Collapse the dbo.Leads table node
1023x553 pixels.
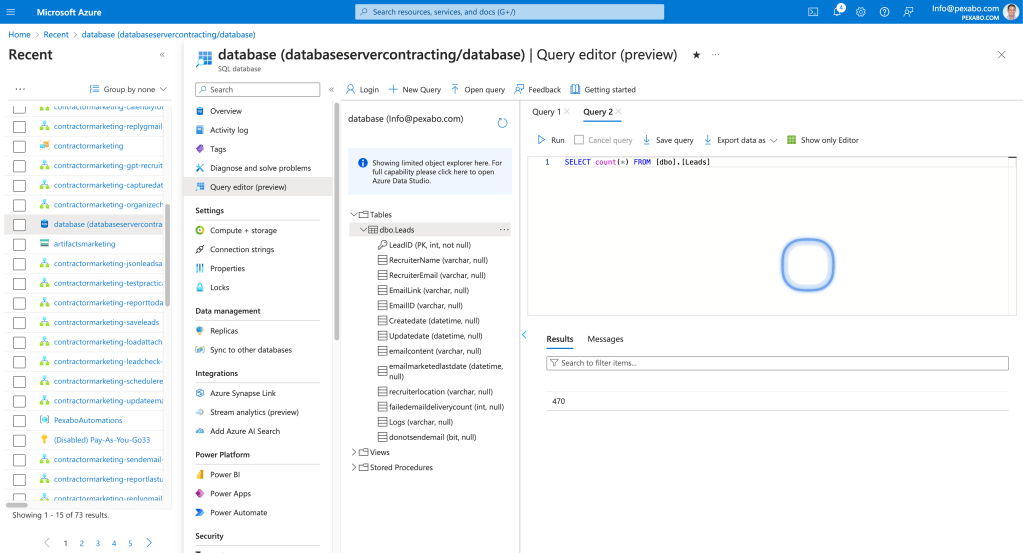363,230
